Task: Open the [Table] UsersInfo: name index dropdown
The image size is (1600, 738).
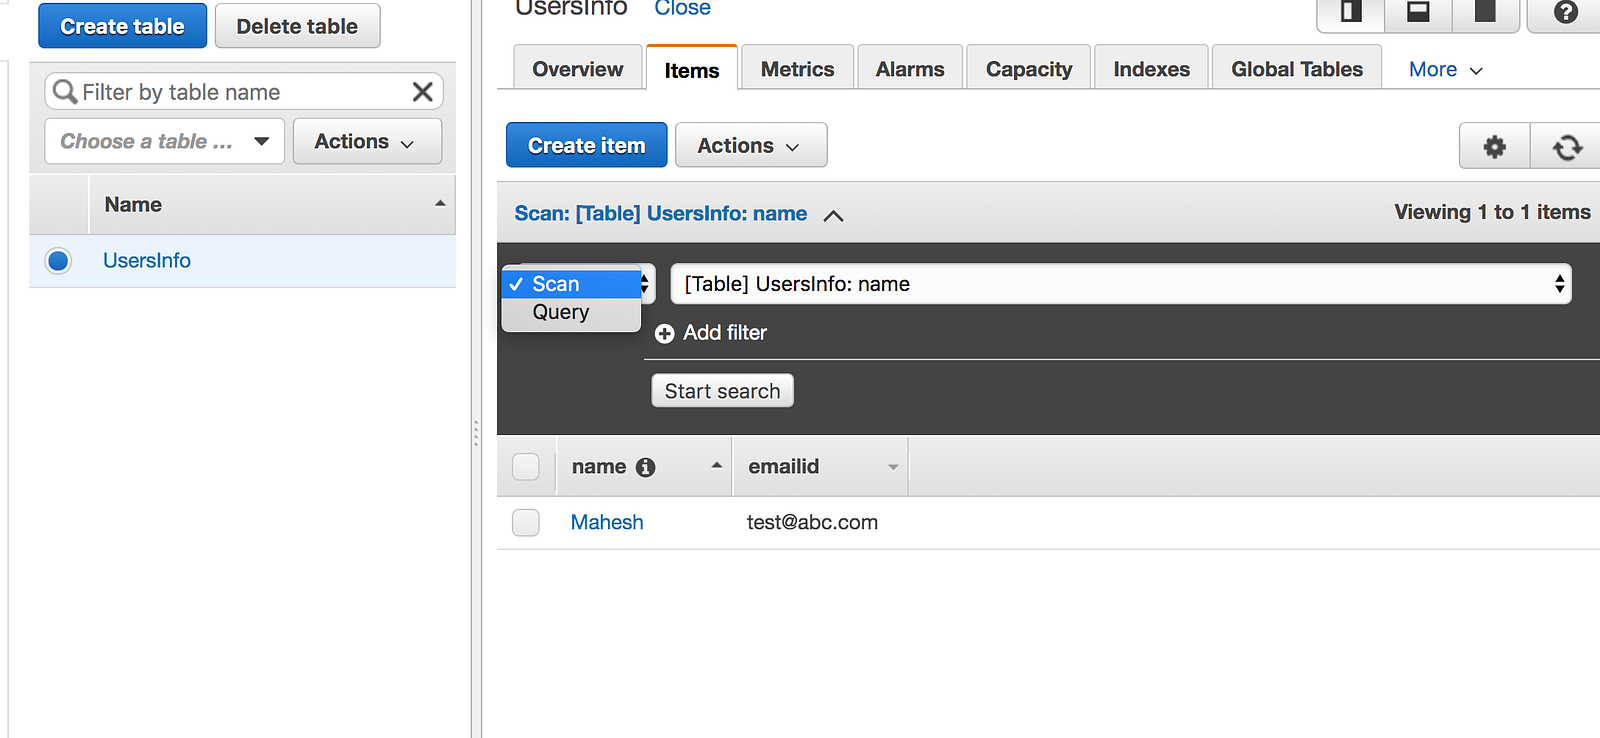Action: click(1121, 284)
